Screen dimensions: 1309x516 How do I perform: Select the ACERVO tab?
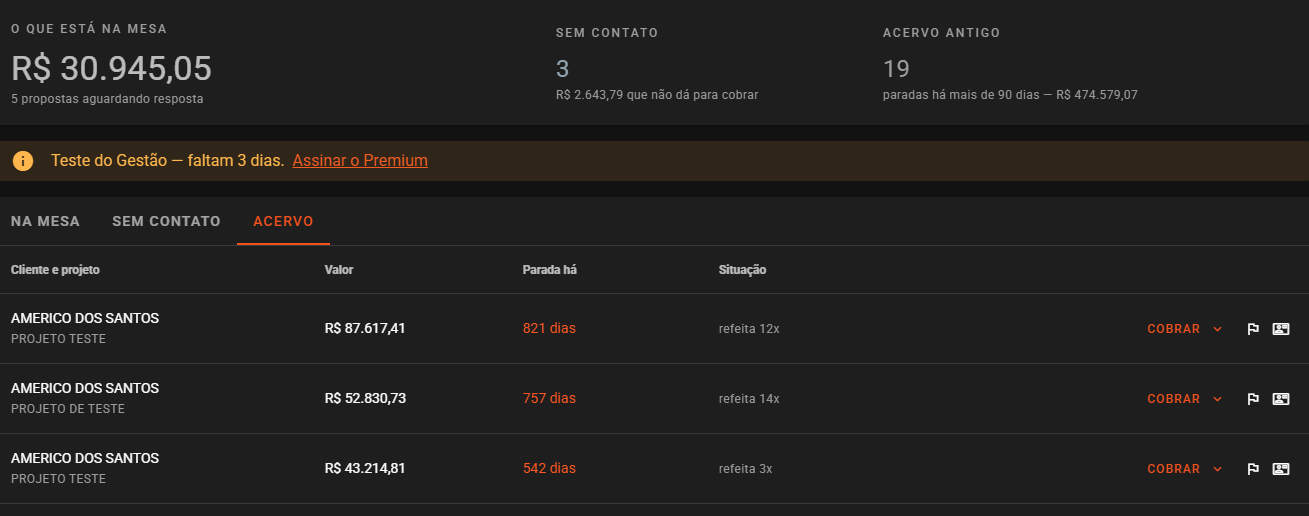tap(283, 221)
